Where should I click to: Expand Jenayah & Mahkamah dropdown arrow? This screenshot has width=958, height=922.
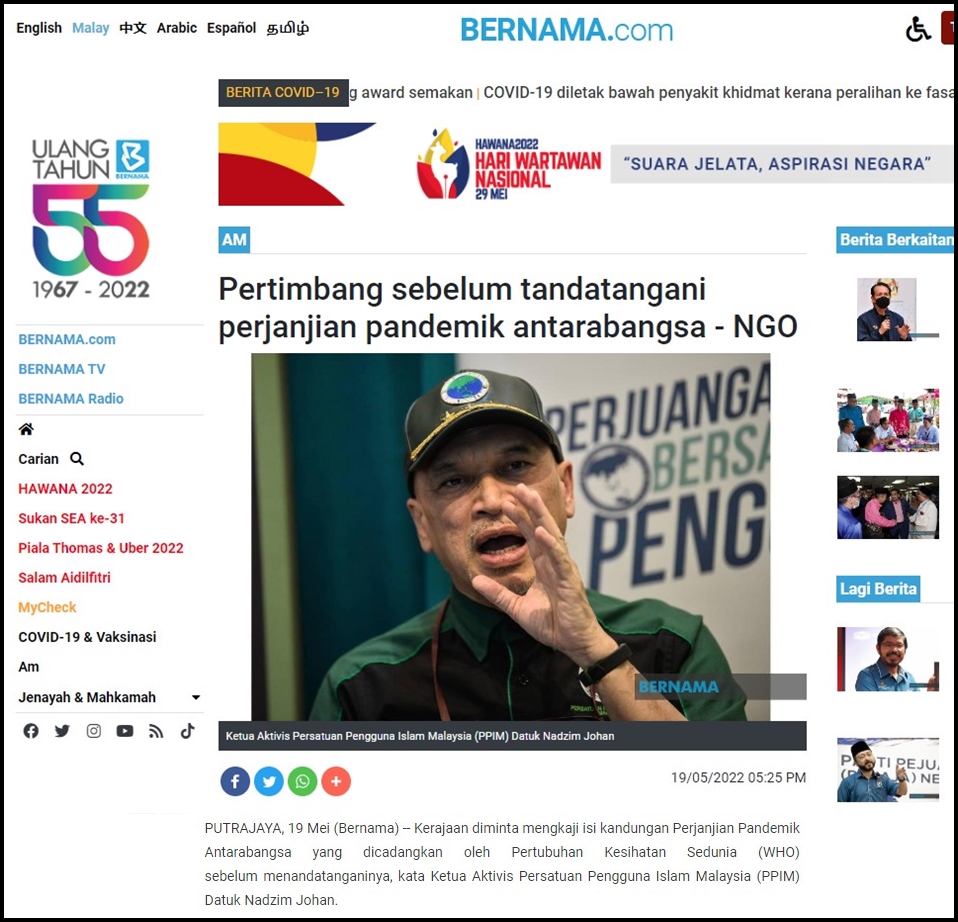[x=196, y=697]
